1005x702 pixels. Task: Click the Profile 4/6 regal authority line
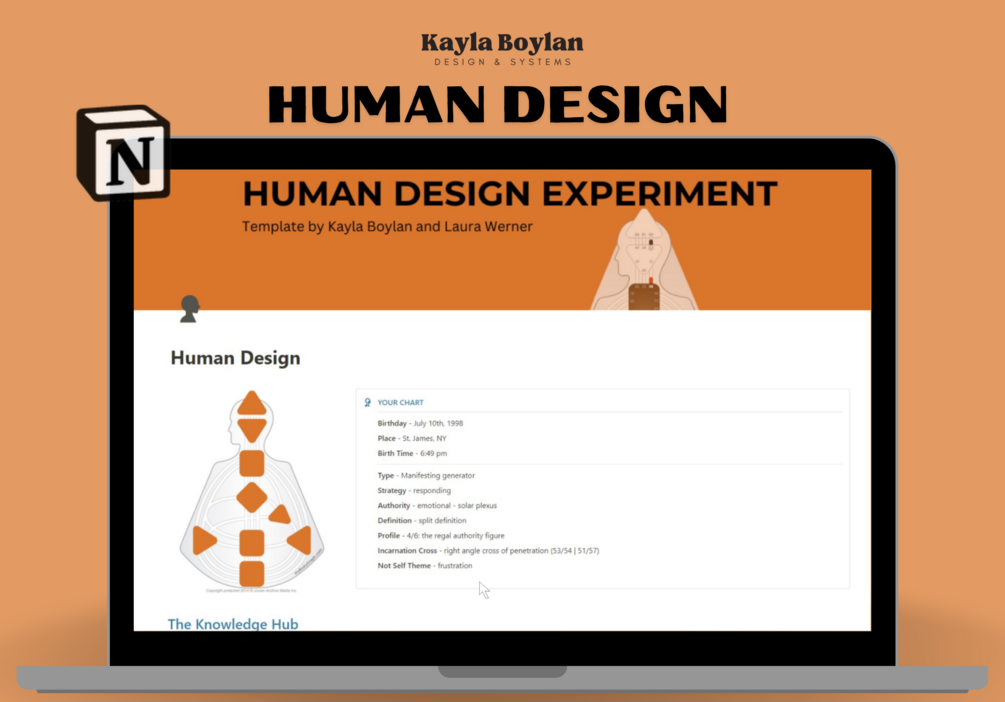pyautogui.click(x=441, y=535)
